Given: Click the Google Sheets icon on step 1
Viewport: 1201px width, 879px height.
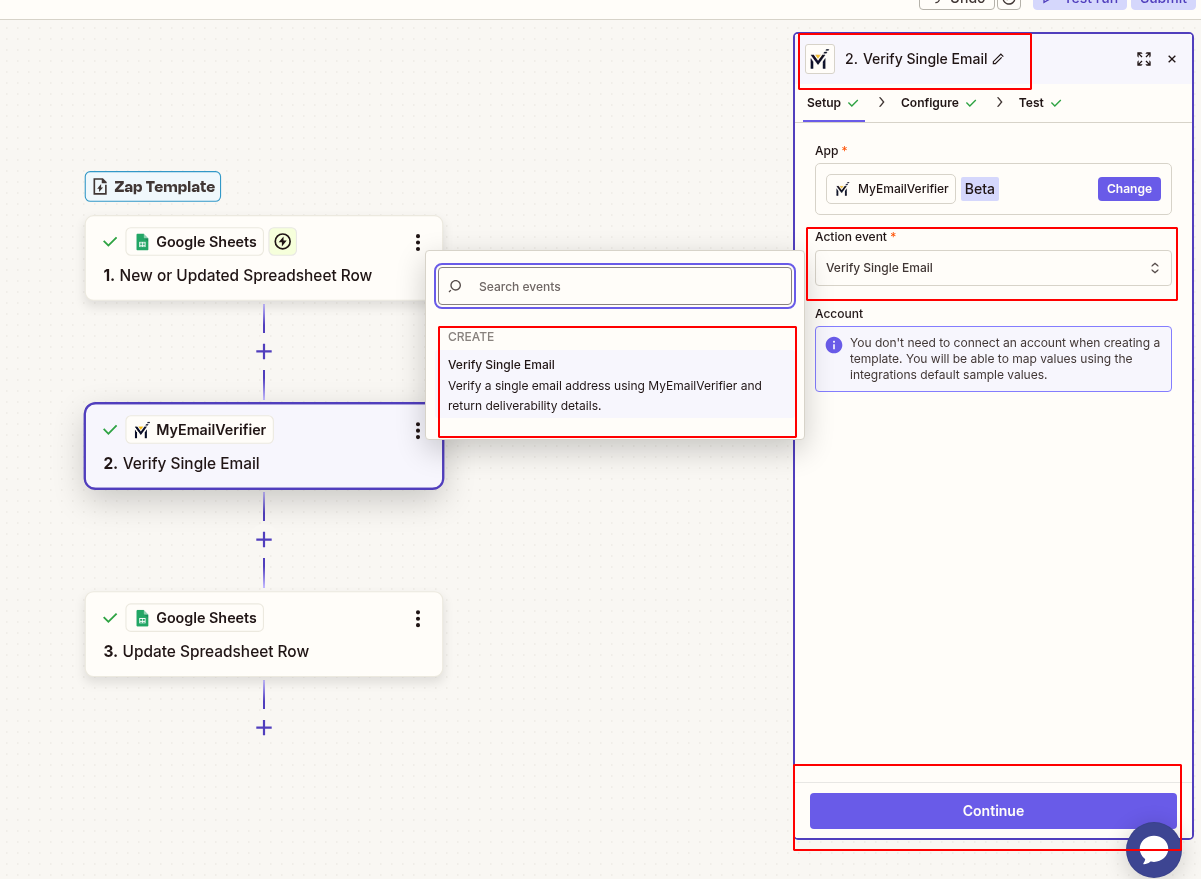Looking at the screenshot, I should [141, 241].
